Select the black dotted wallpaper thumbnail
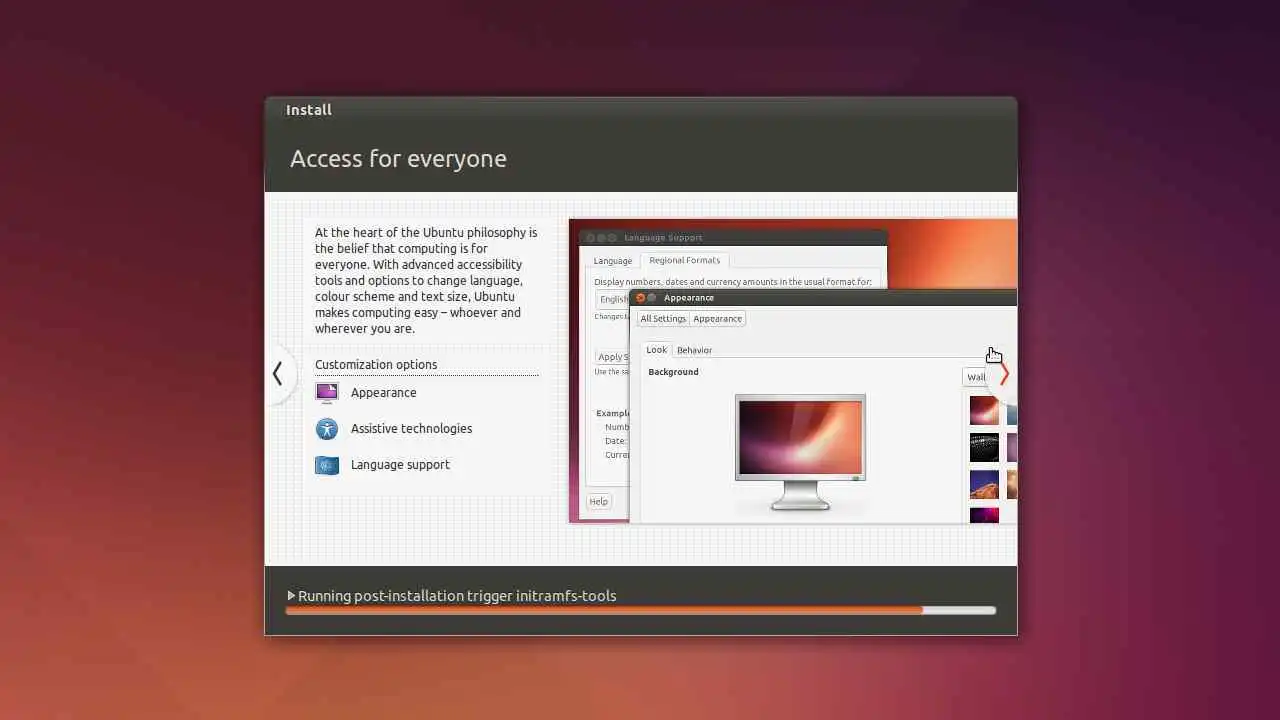The width and height of the screenshot is (1280, 720). click(x=984, y=447)
